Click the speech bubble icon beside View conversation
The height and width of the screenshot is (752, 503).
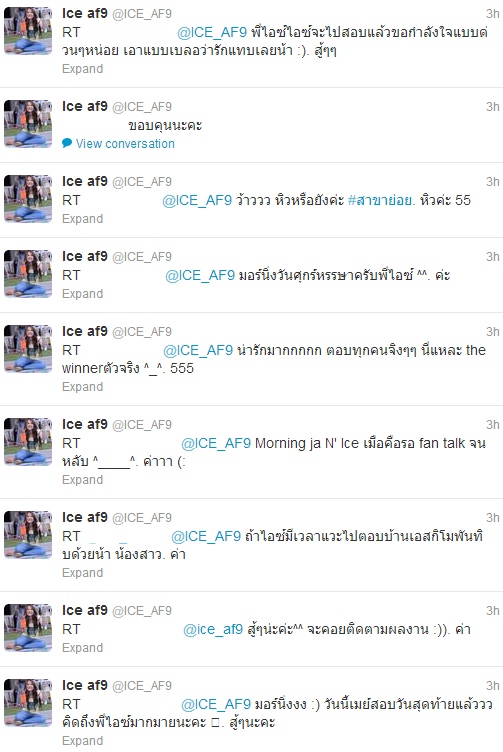click(x=67, y=143)
